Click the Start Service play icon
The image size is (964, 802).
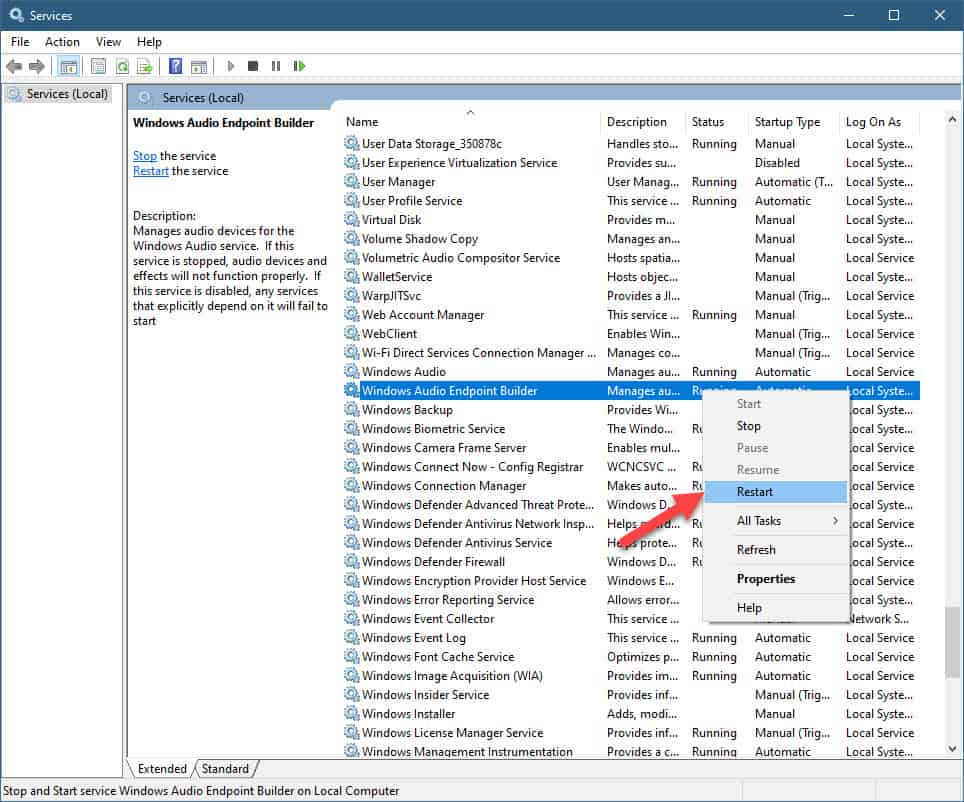coord(231,66)
